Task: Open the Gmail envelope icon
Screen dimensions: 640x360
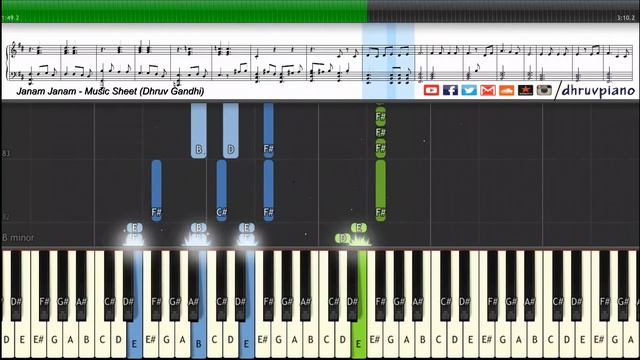Action: [x=488, y=90]
